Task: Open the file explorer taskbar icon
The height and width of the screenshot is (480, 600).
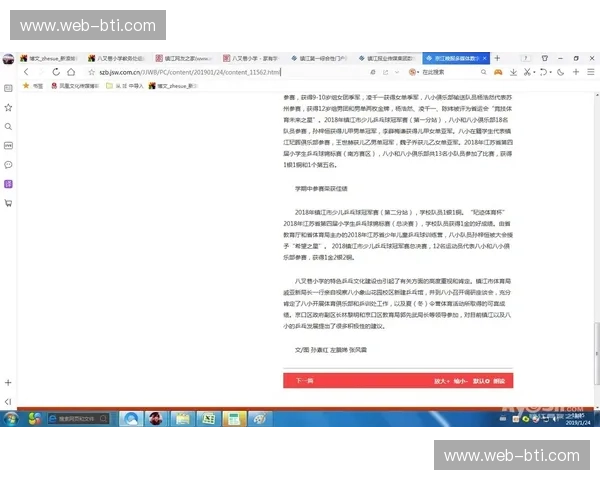Action: point(183,419)
